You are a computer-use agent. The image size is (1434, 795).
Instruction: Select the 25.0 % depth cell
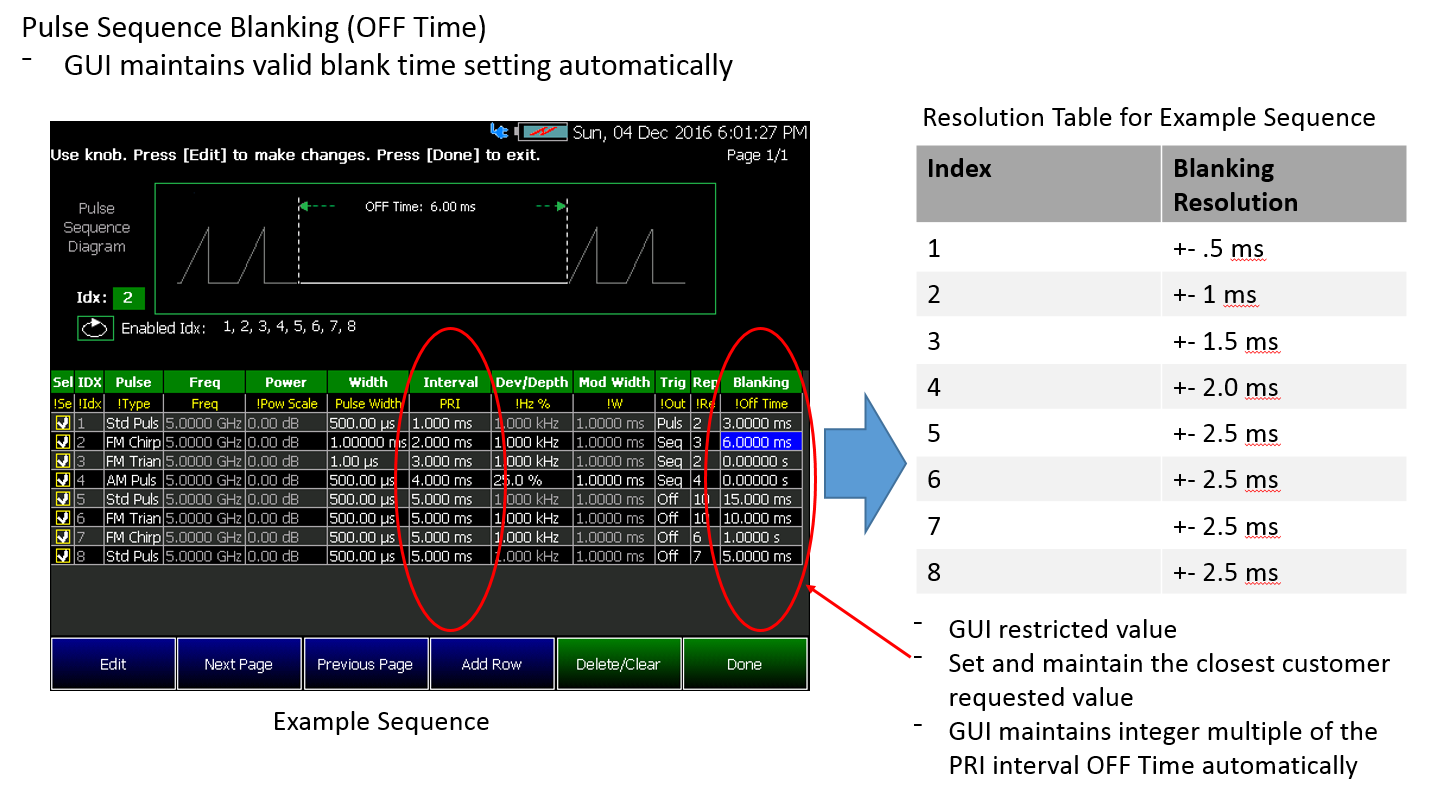pos(533,480)
